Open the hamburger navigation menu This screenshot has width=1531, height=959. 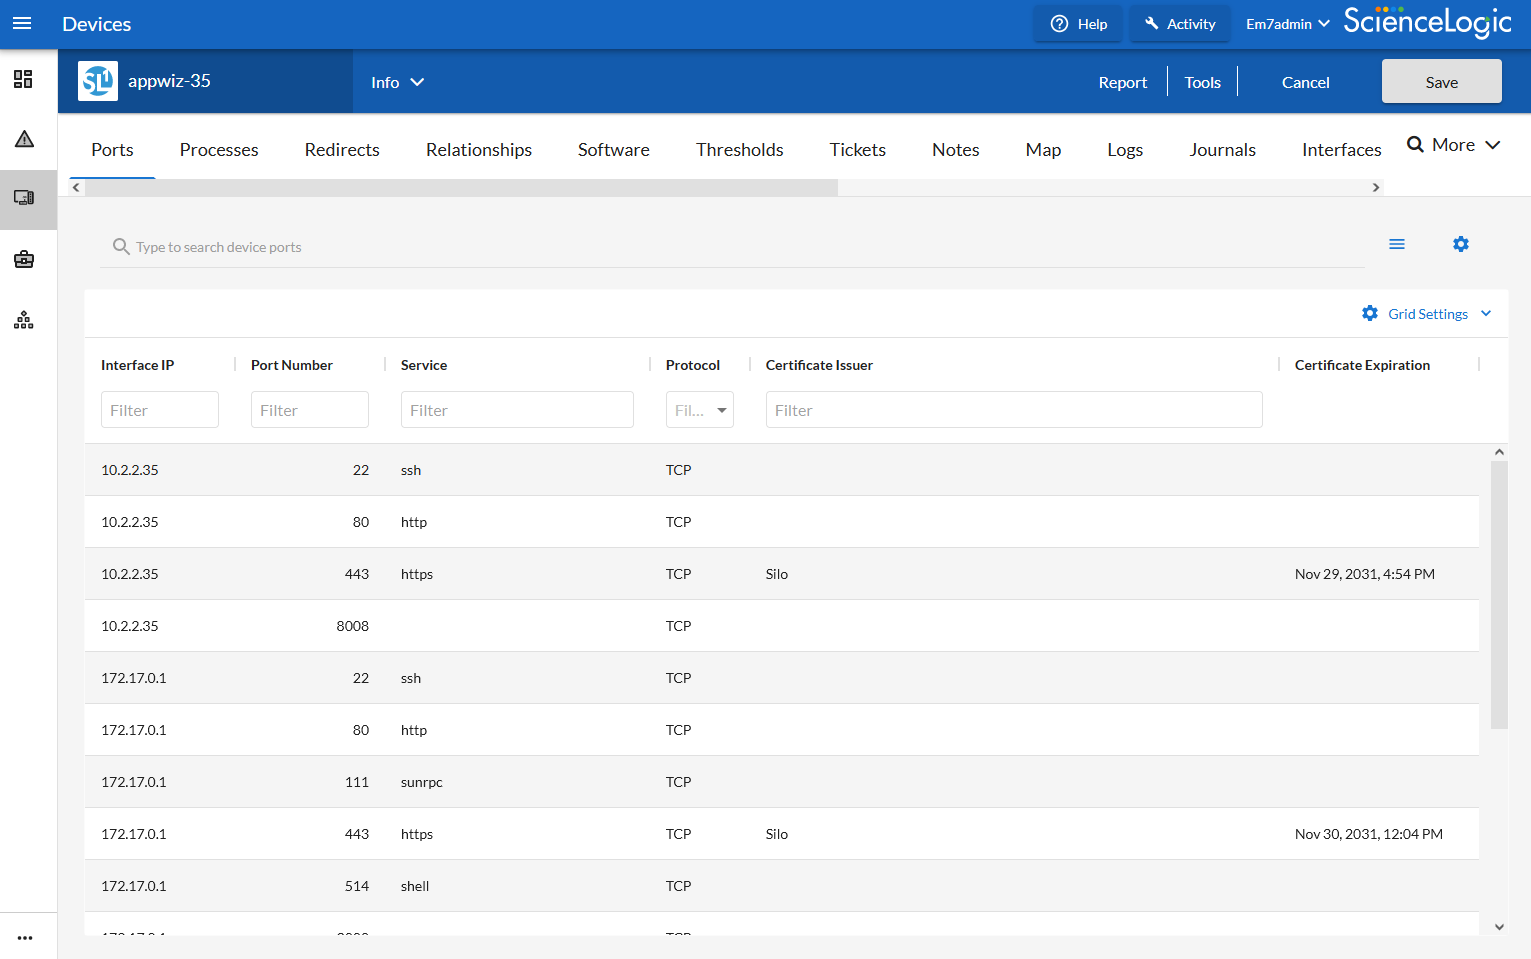pos(22,23)
